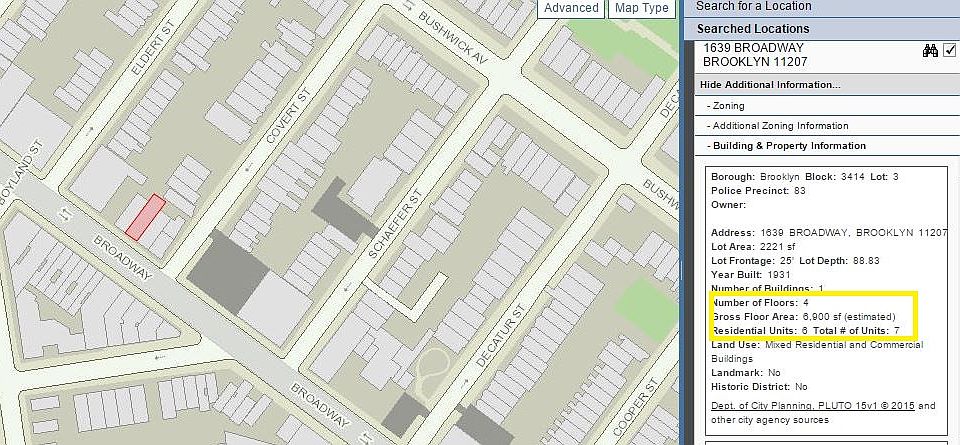This screenshot has width=960, height=445.
Task: Click the binoculars zoom-to-location icon
Action: point(930,50)
